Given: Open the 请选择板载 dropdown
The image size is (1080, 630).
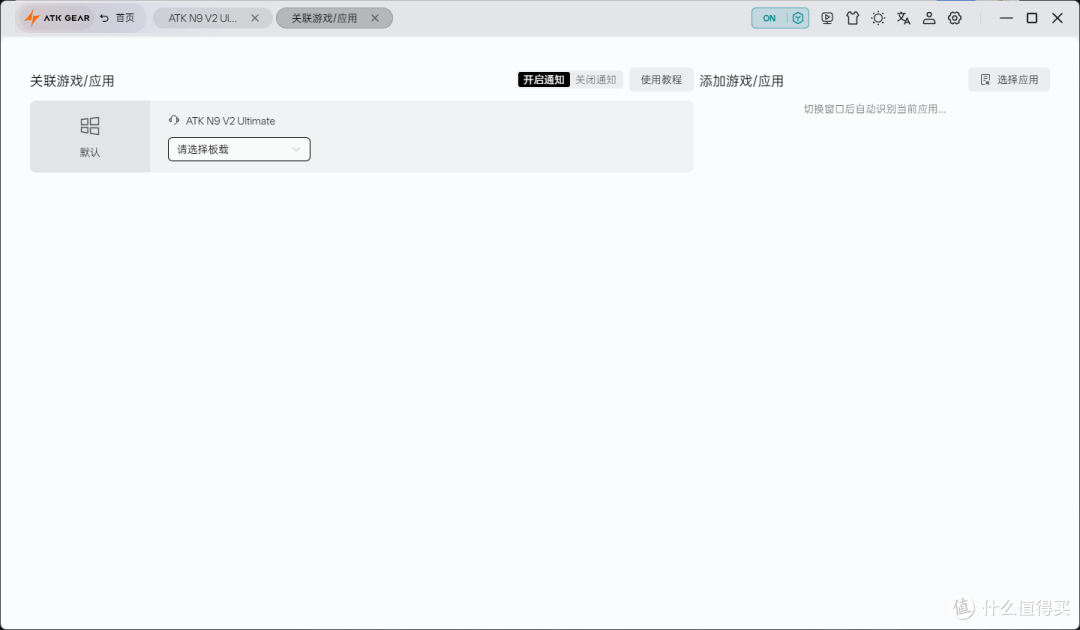Looking at the screenshot, I should 239,149.
